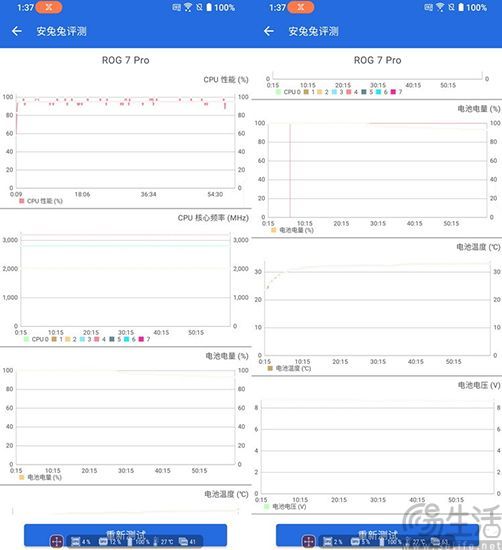Tap the silent-mode bell icon in the right status bar

(x=451, y=7)
